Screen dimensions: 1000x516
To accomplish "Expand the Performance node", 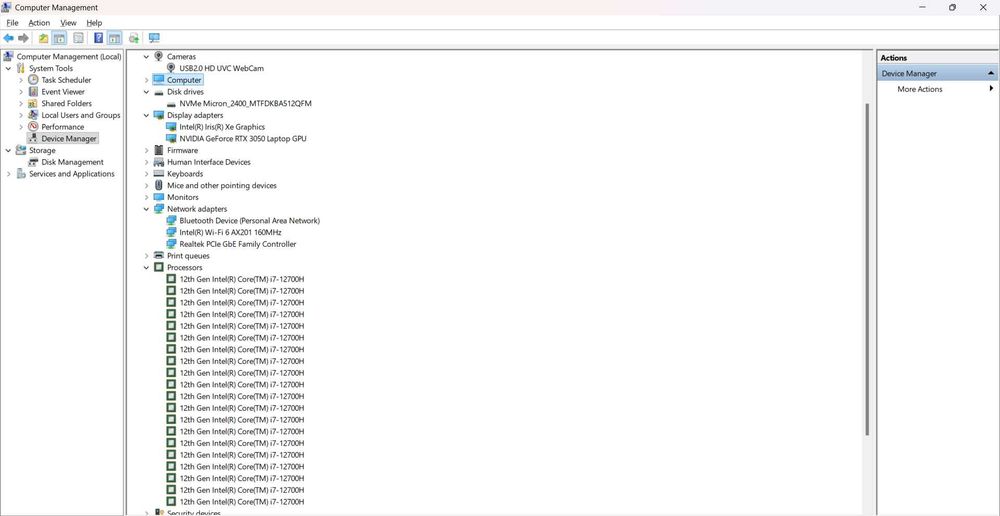I will coord(20,127).
